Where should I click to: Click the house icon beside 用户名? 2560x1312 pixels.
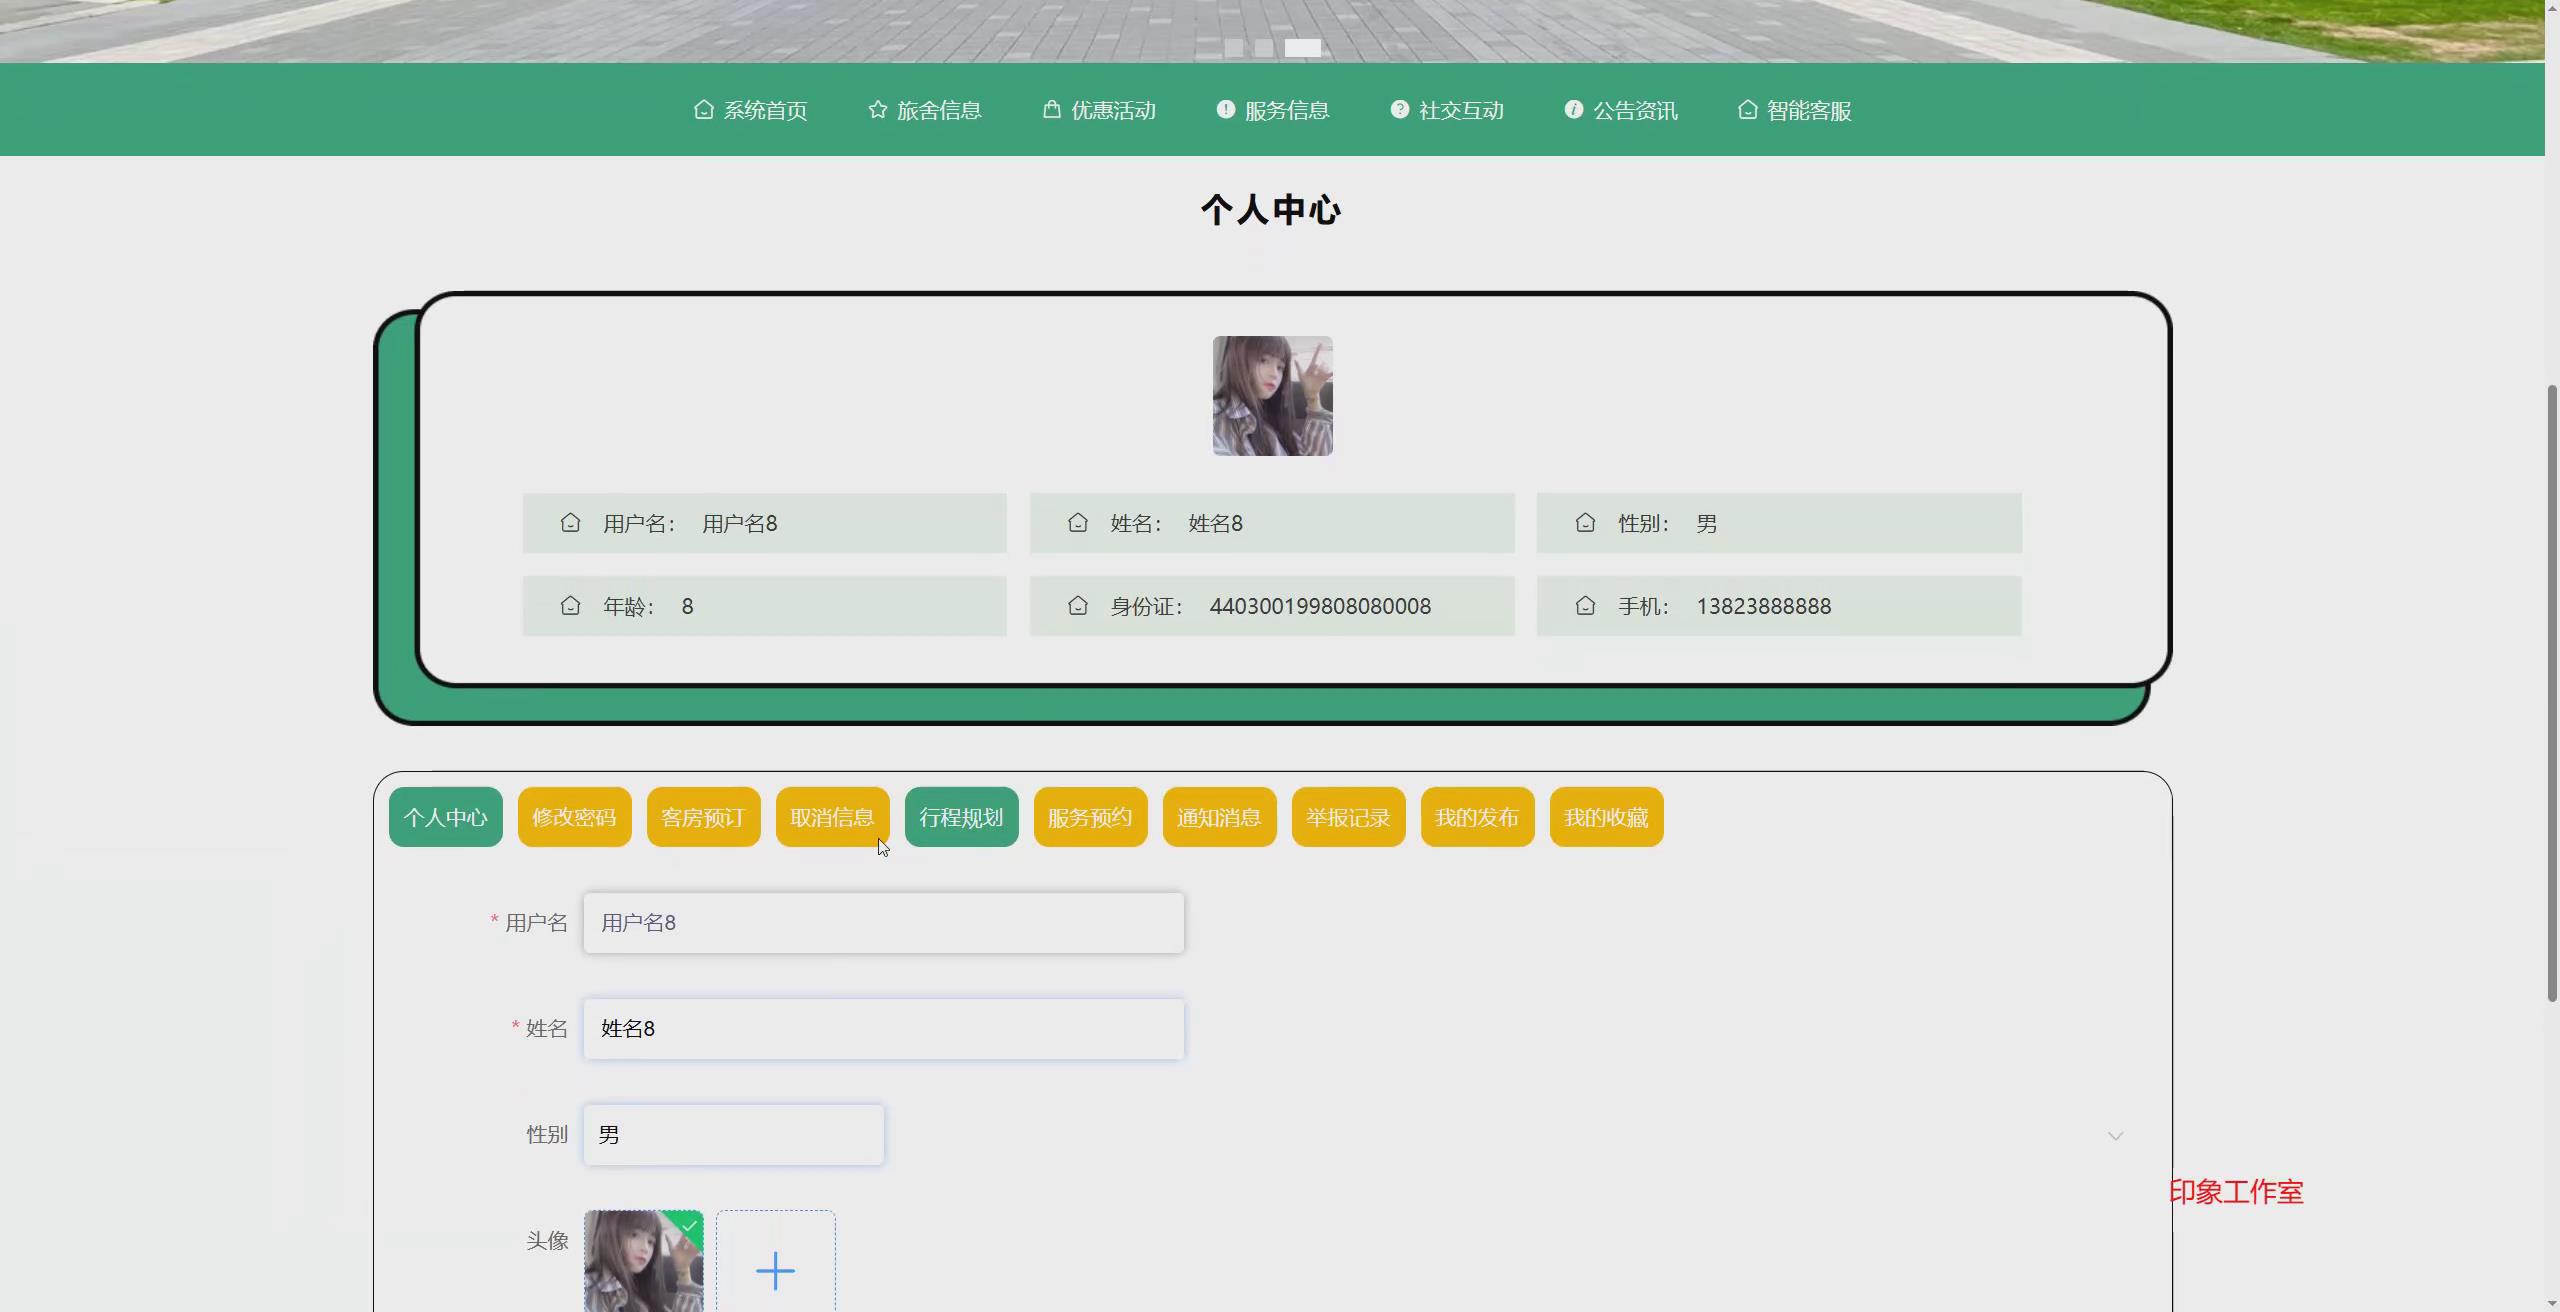tap(570, 522)
